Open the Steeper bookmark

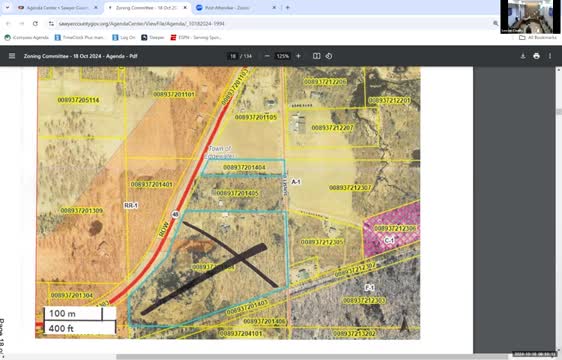(153, 37)
